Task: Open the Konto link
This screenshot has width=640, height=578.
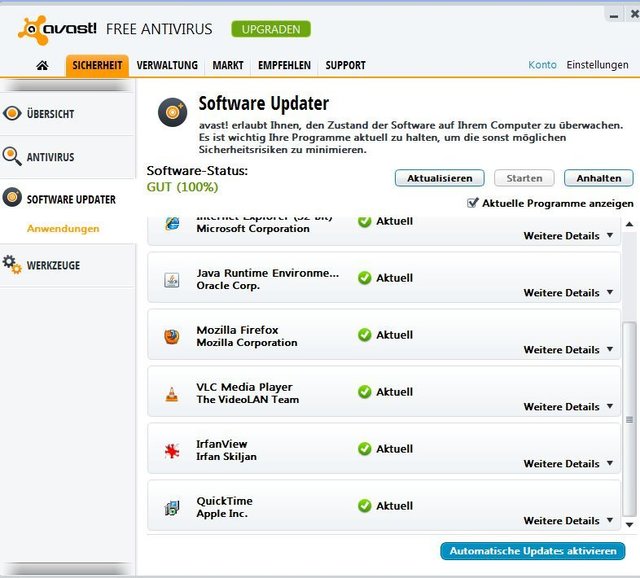Action: [542, 65]
